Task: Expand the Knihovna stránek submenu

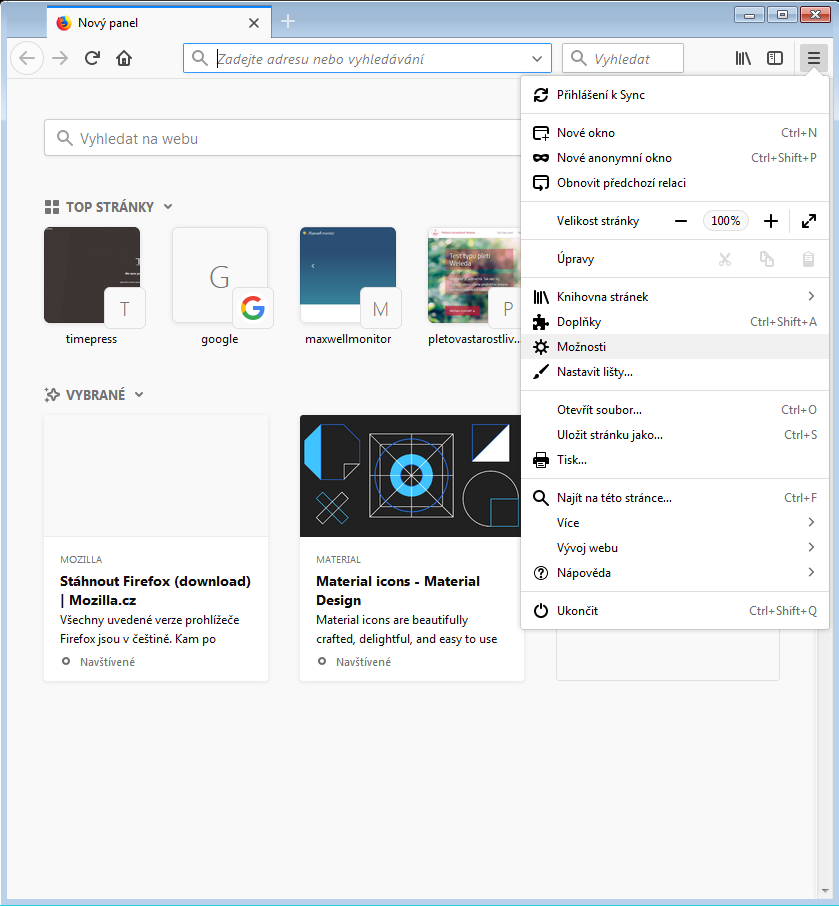Action: coord(811,297)
